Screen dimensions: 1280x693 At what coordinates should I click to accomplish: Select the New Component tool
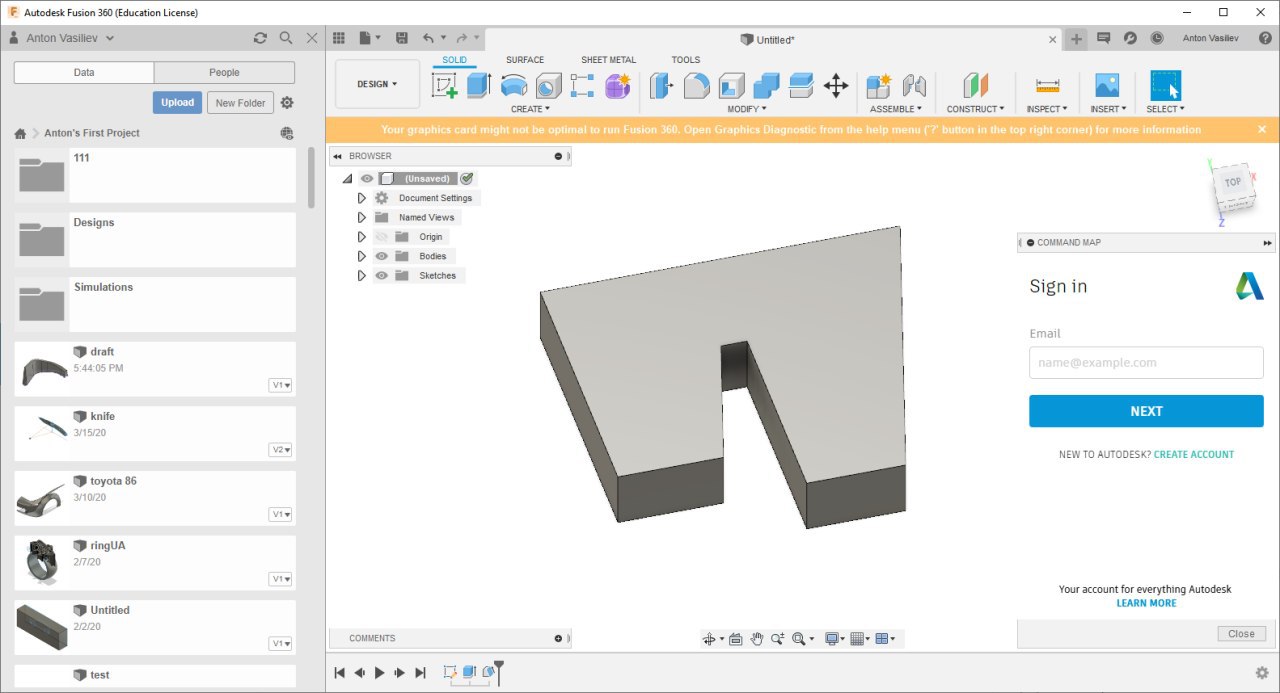pyautogui.click(x=879, y=85)
